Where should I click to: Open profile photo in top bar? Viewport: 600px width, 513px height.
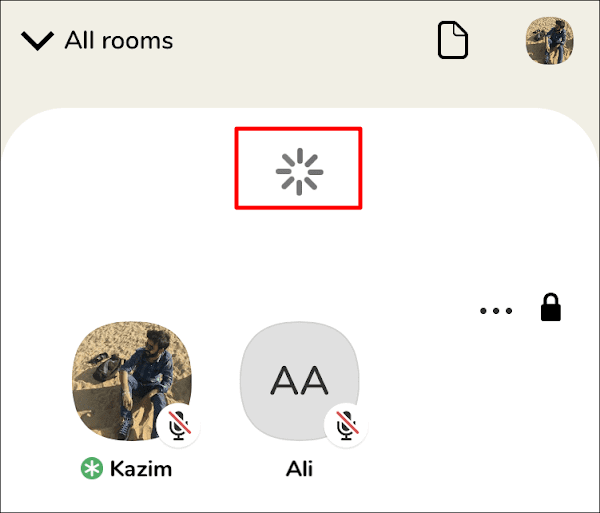(x=549, y=40)
